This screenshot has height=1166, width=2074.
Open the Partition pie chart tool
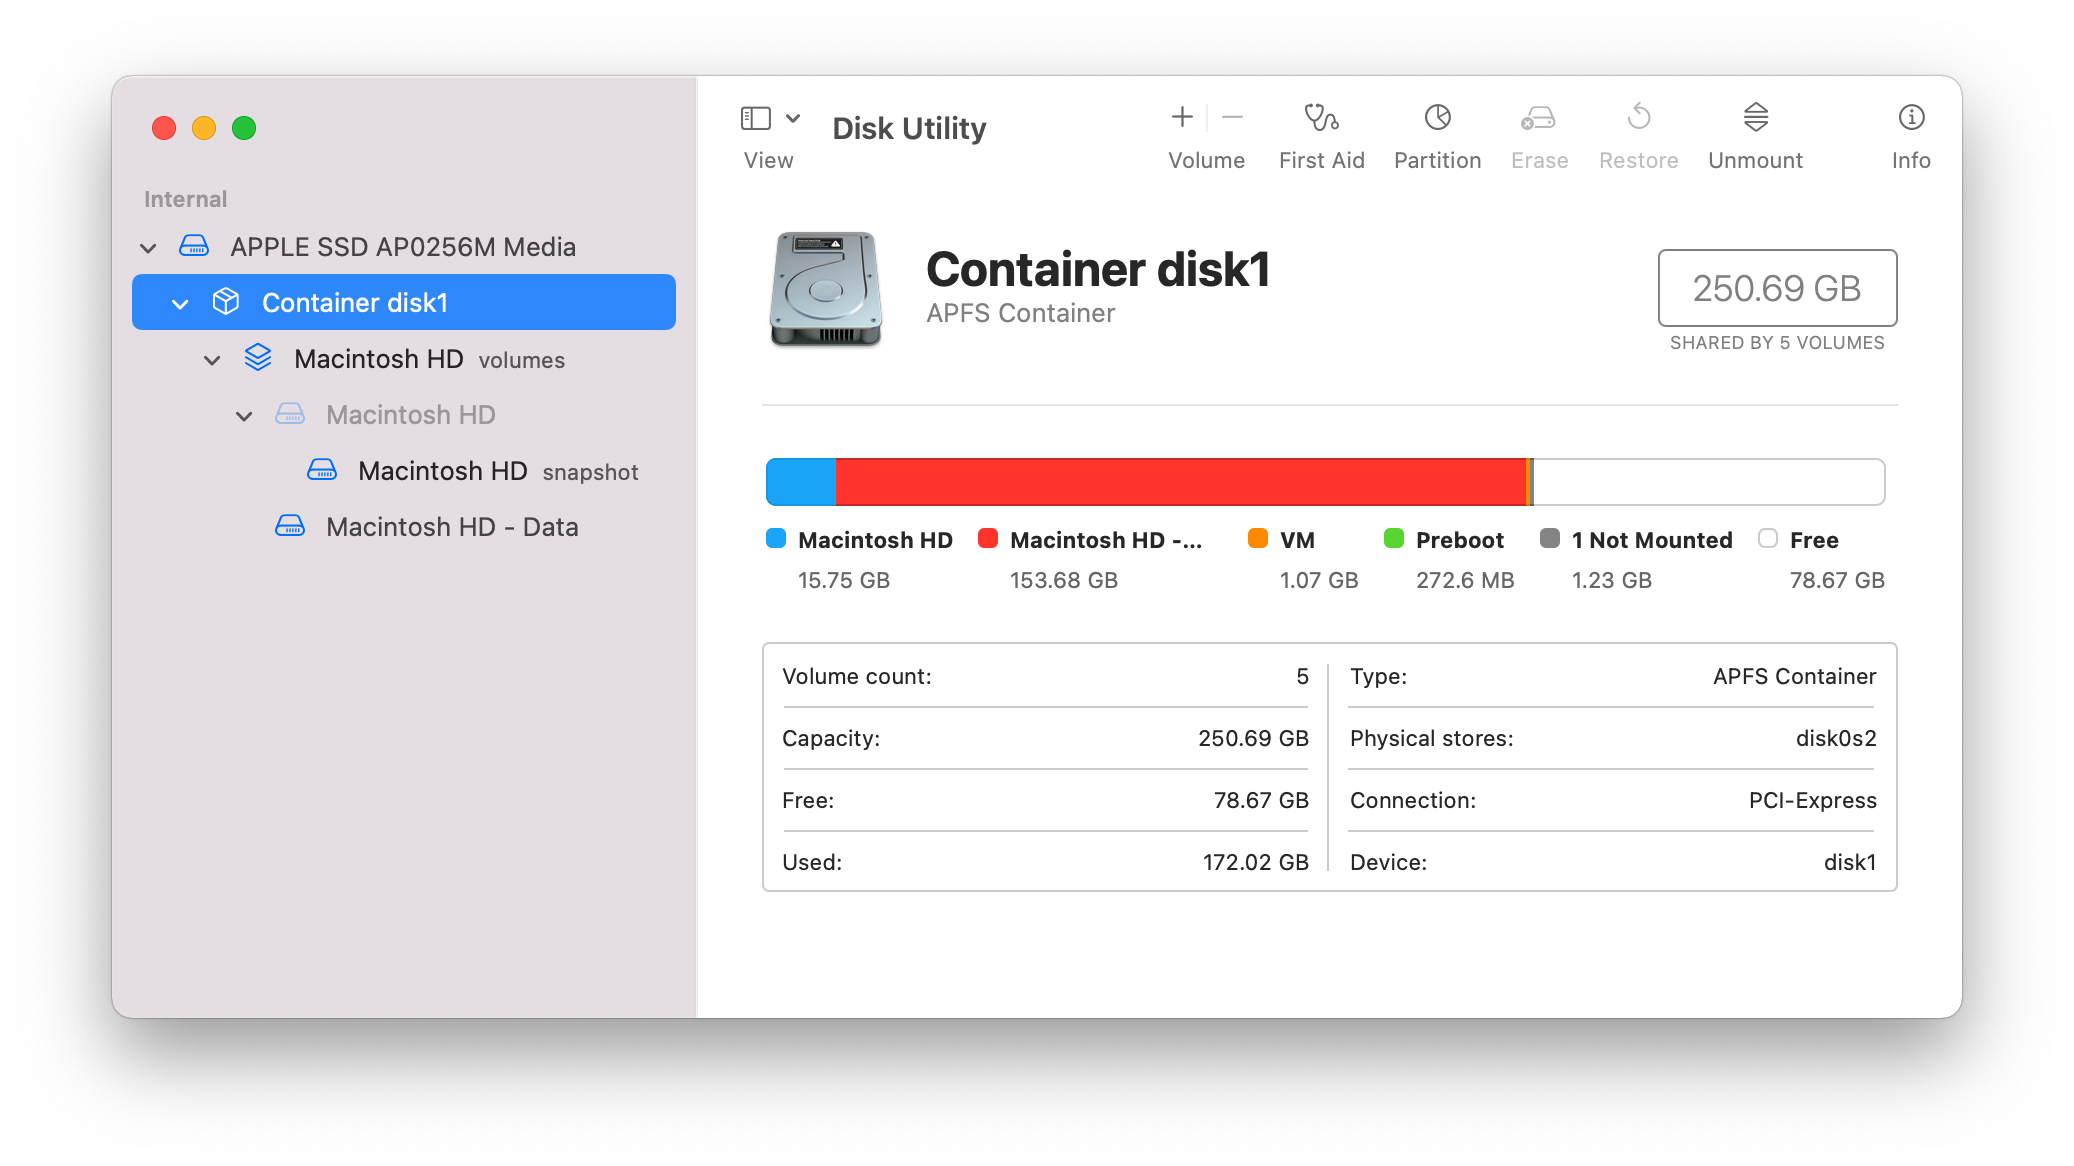1437,118
